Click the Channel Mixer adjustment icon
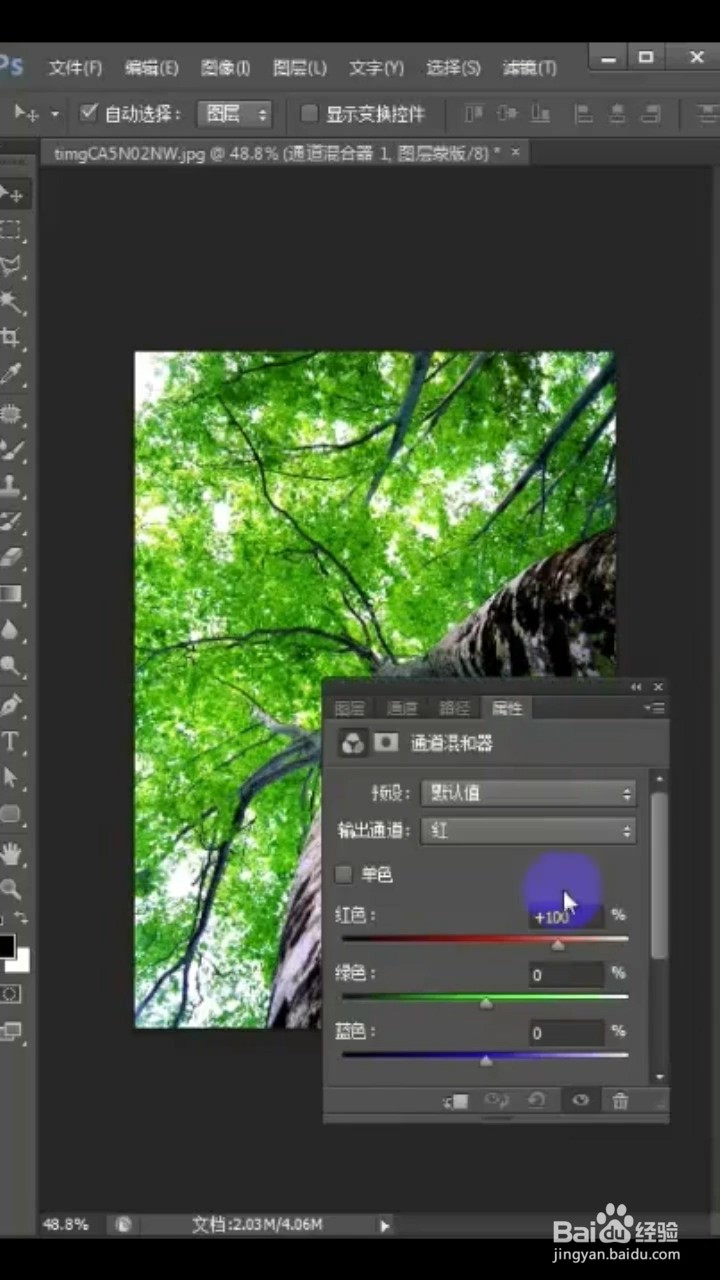 pyautogui.click(x=352, y=743)
